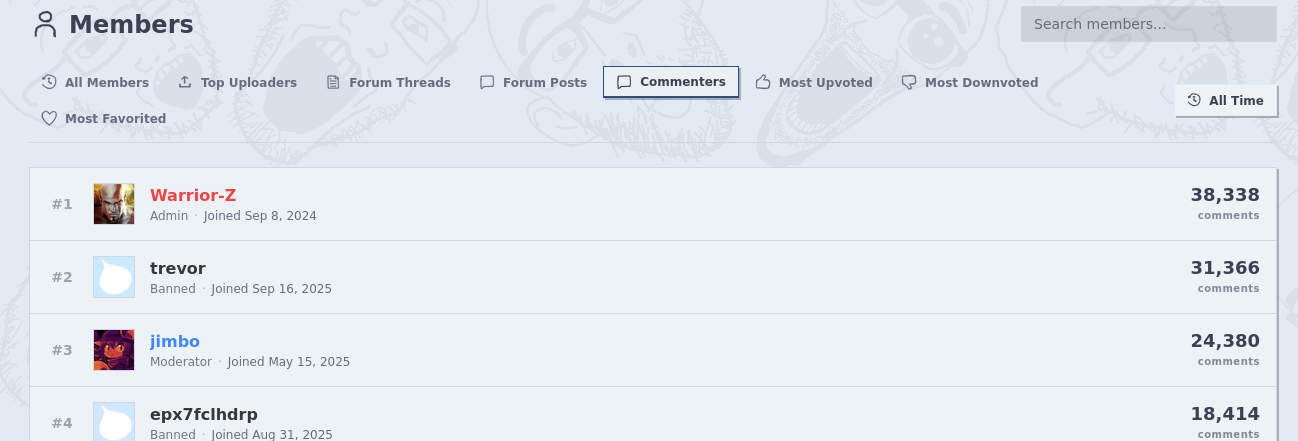Click the Top Uploaders upload icon
Screen dimensions: 1298x441
pyautogui.click(x=185, y=82)
